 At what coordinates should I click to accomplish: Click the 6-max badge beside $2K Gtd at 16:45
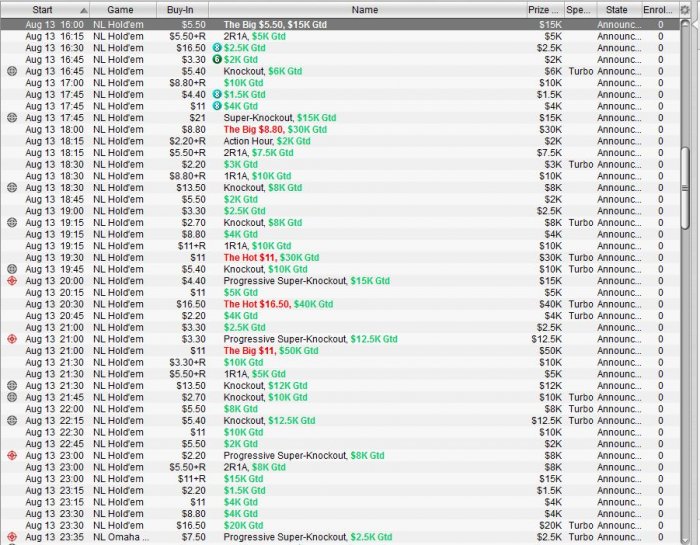coord(217,59)
